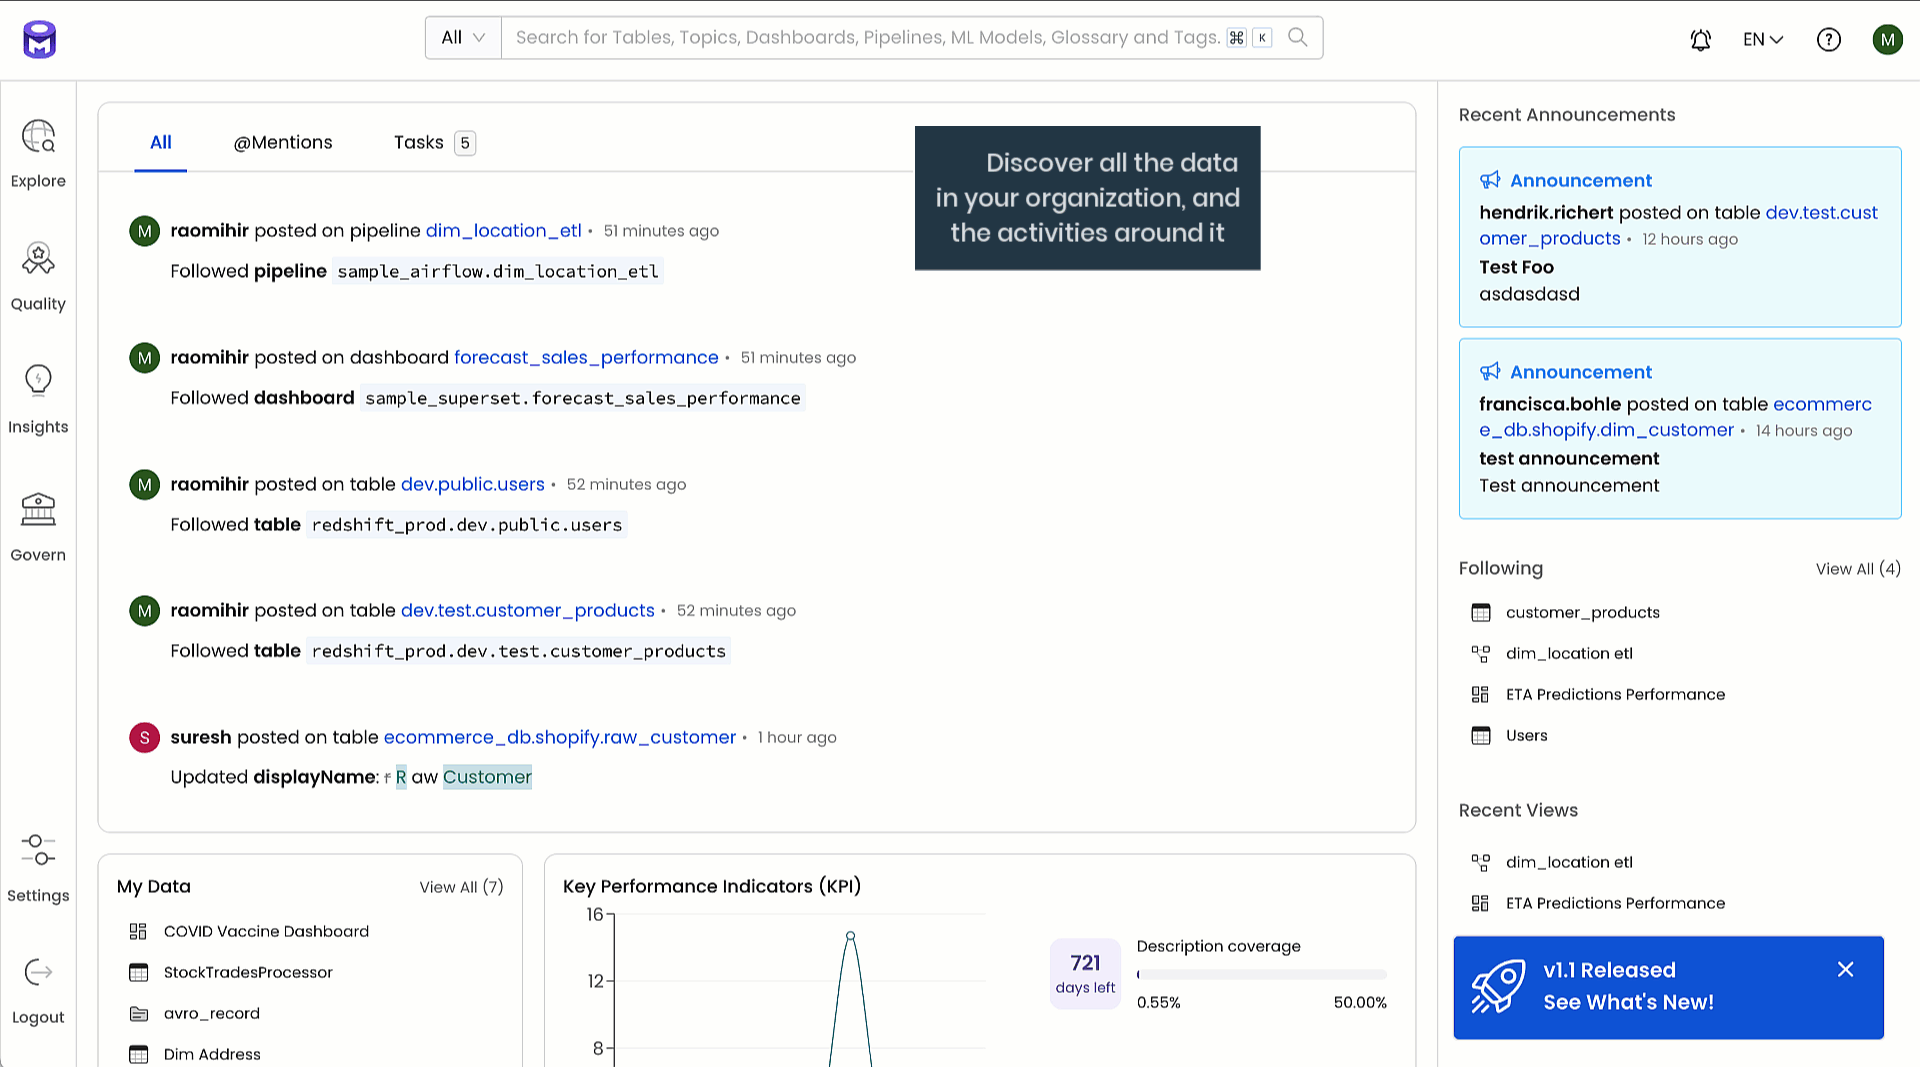Image resolution: width=1920 pixels, height=1067 pixels.
Task: Open the Govern section icon
Action: point(38,510)
